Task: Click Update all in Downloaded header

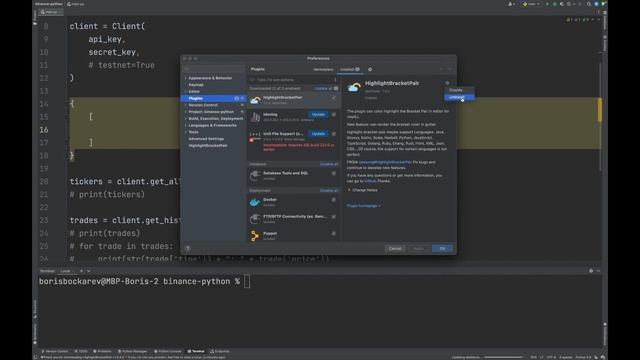Action: pyautogui.click(x=323, y=88)
